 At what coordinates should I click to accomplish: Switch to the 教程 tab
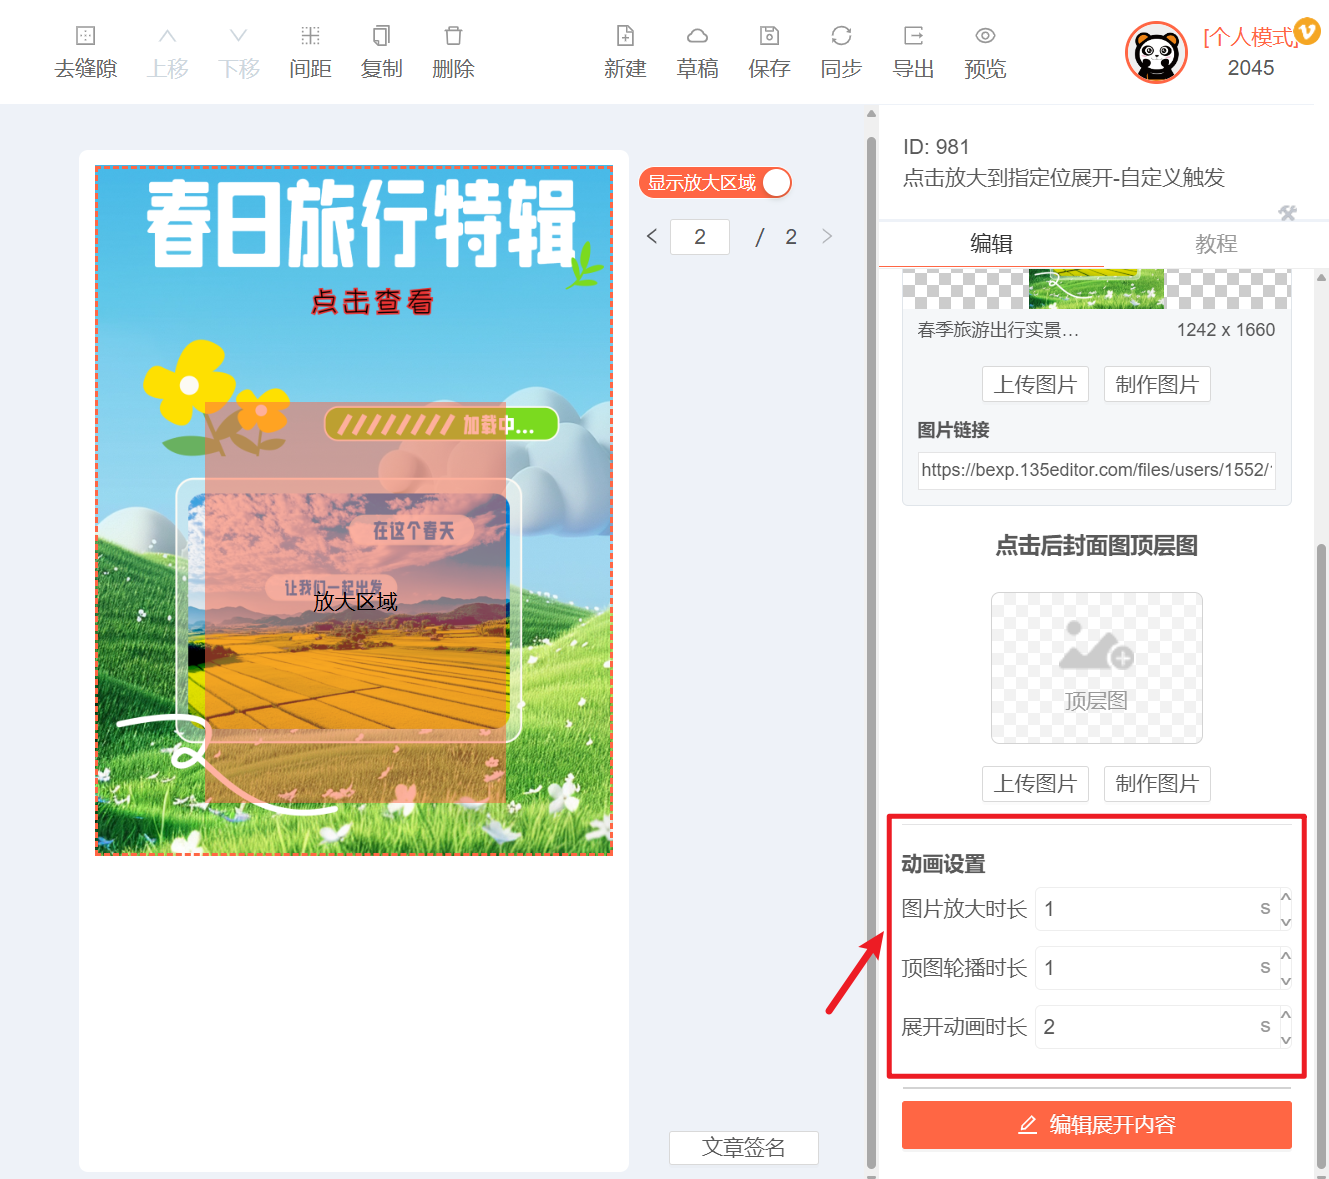(x=1216, y=244)
